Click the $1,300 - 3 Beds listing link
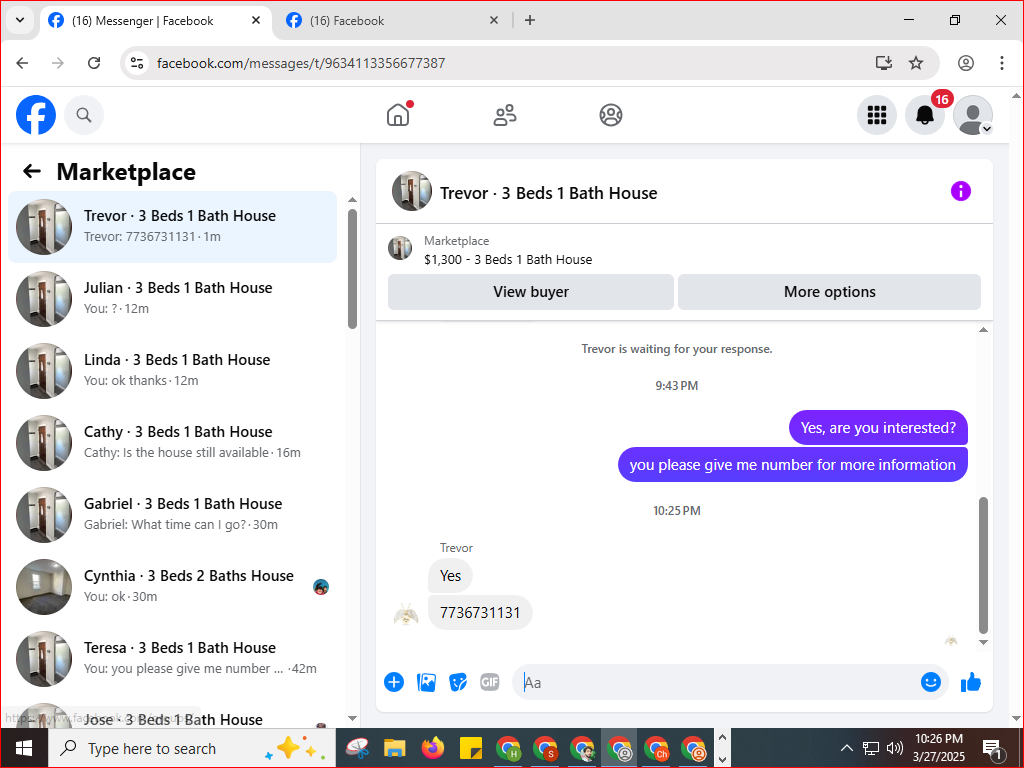 (508, 259)
